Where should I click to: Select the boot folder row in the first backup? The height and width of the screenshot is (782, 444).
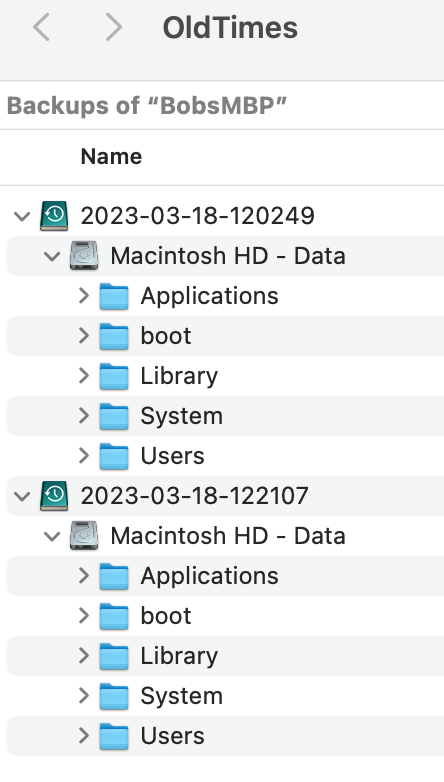[225, 336]
